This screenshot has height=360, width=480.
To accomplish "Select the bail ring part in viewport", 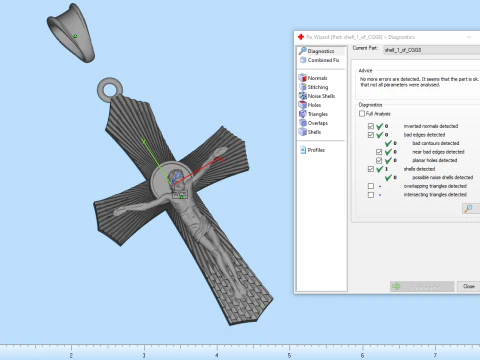I will pos(71,33).
